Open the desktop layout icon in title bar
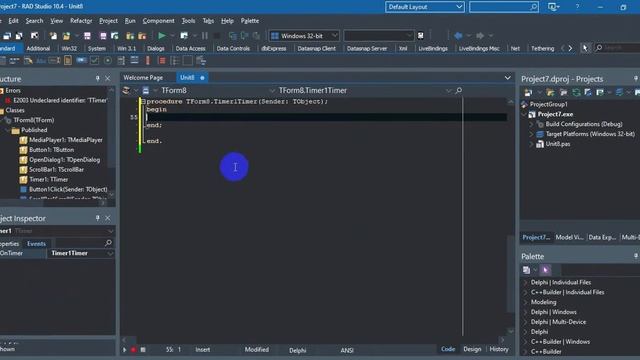Viewport: 640px width, 360px height. (553, 7)
